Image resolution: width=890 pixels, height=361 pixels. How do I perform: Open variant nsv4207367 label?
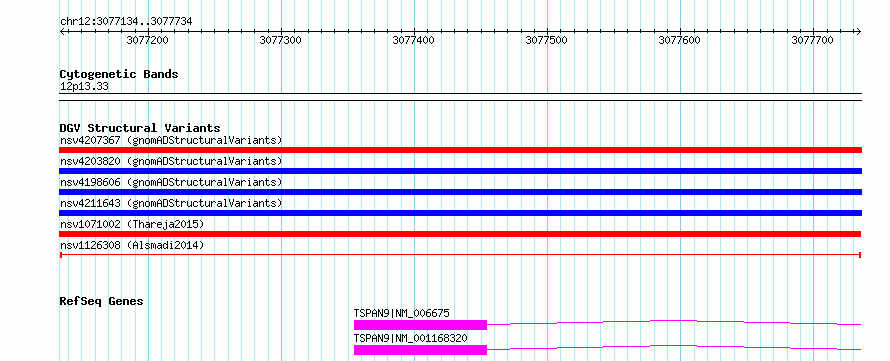click(171, 140)
